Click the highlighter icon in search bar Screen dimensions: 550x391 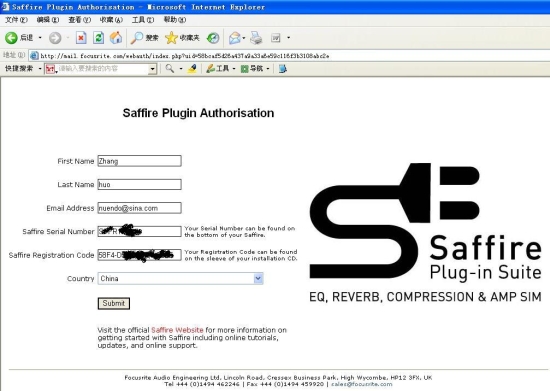(x=192, y=69)
